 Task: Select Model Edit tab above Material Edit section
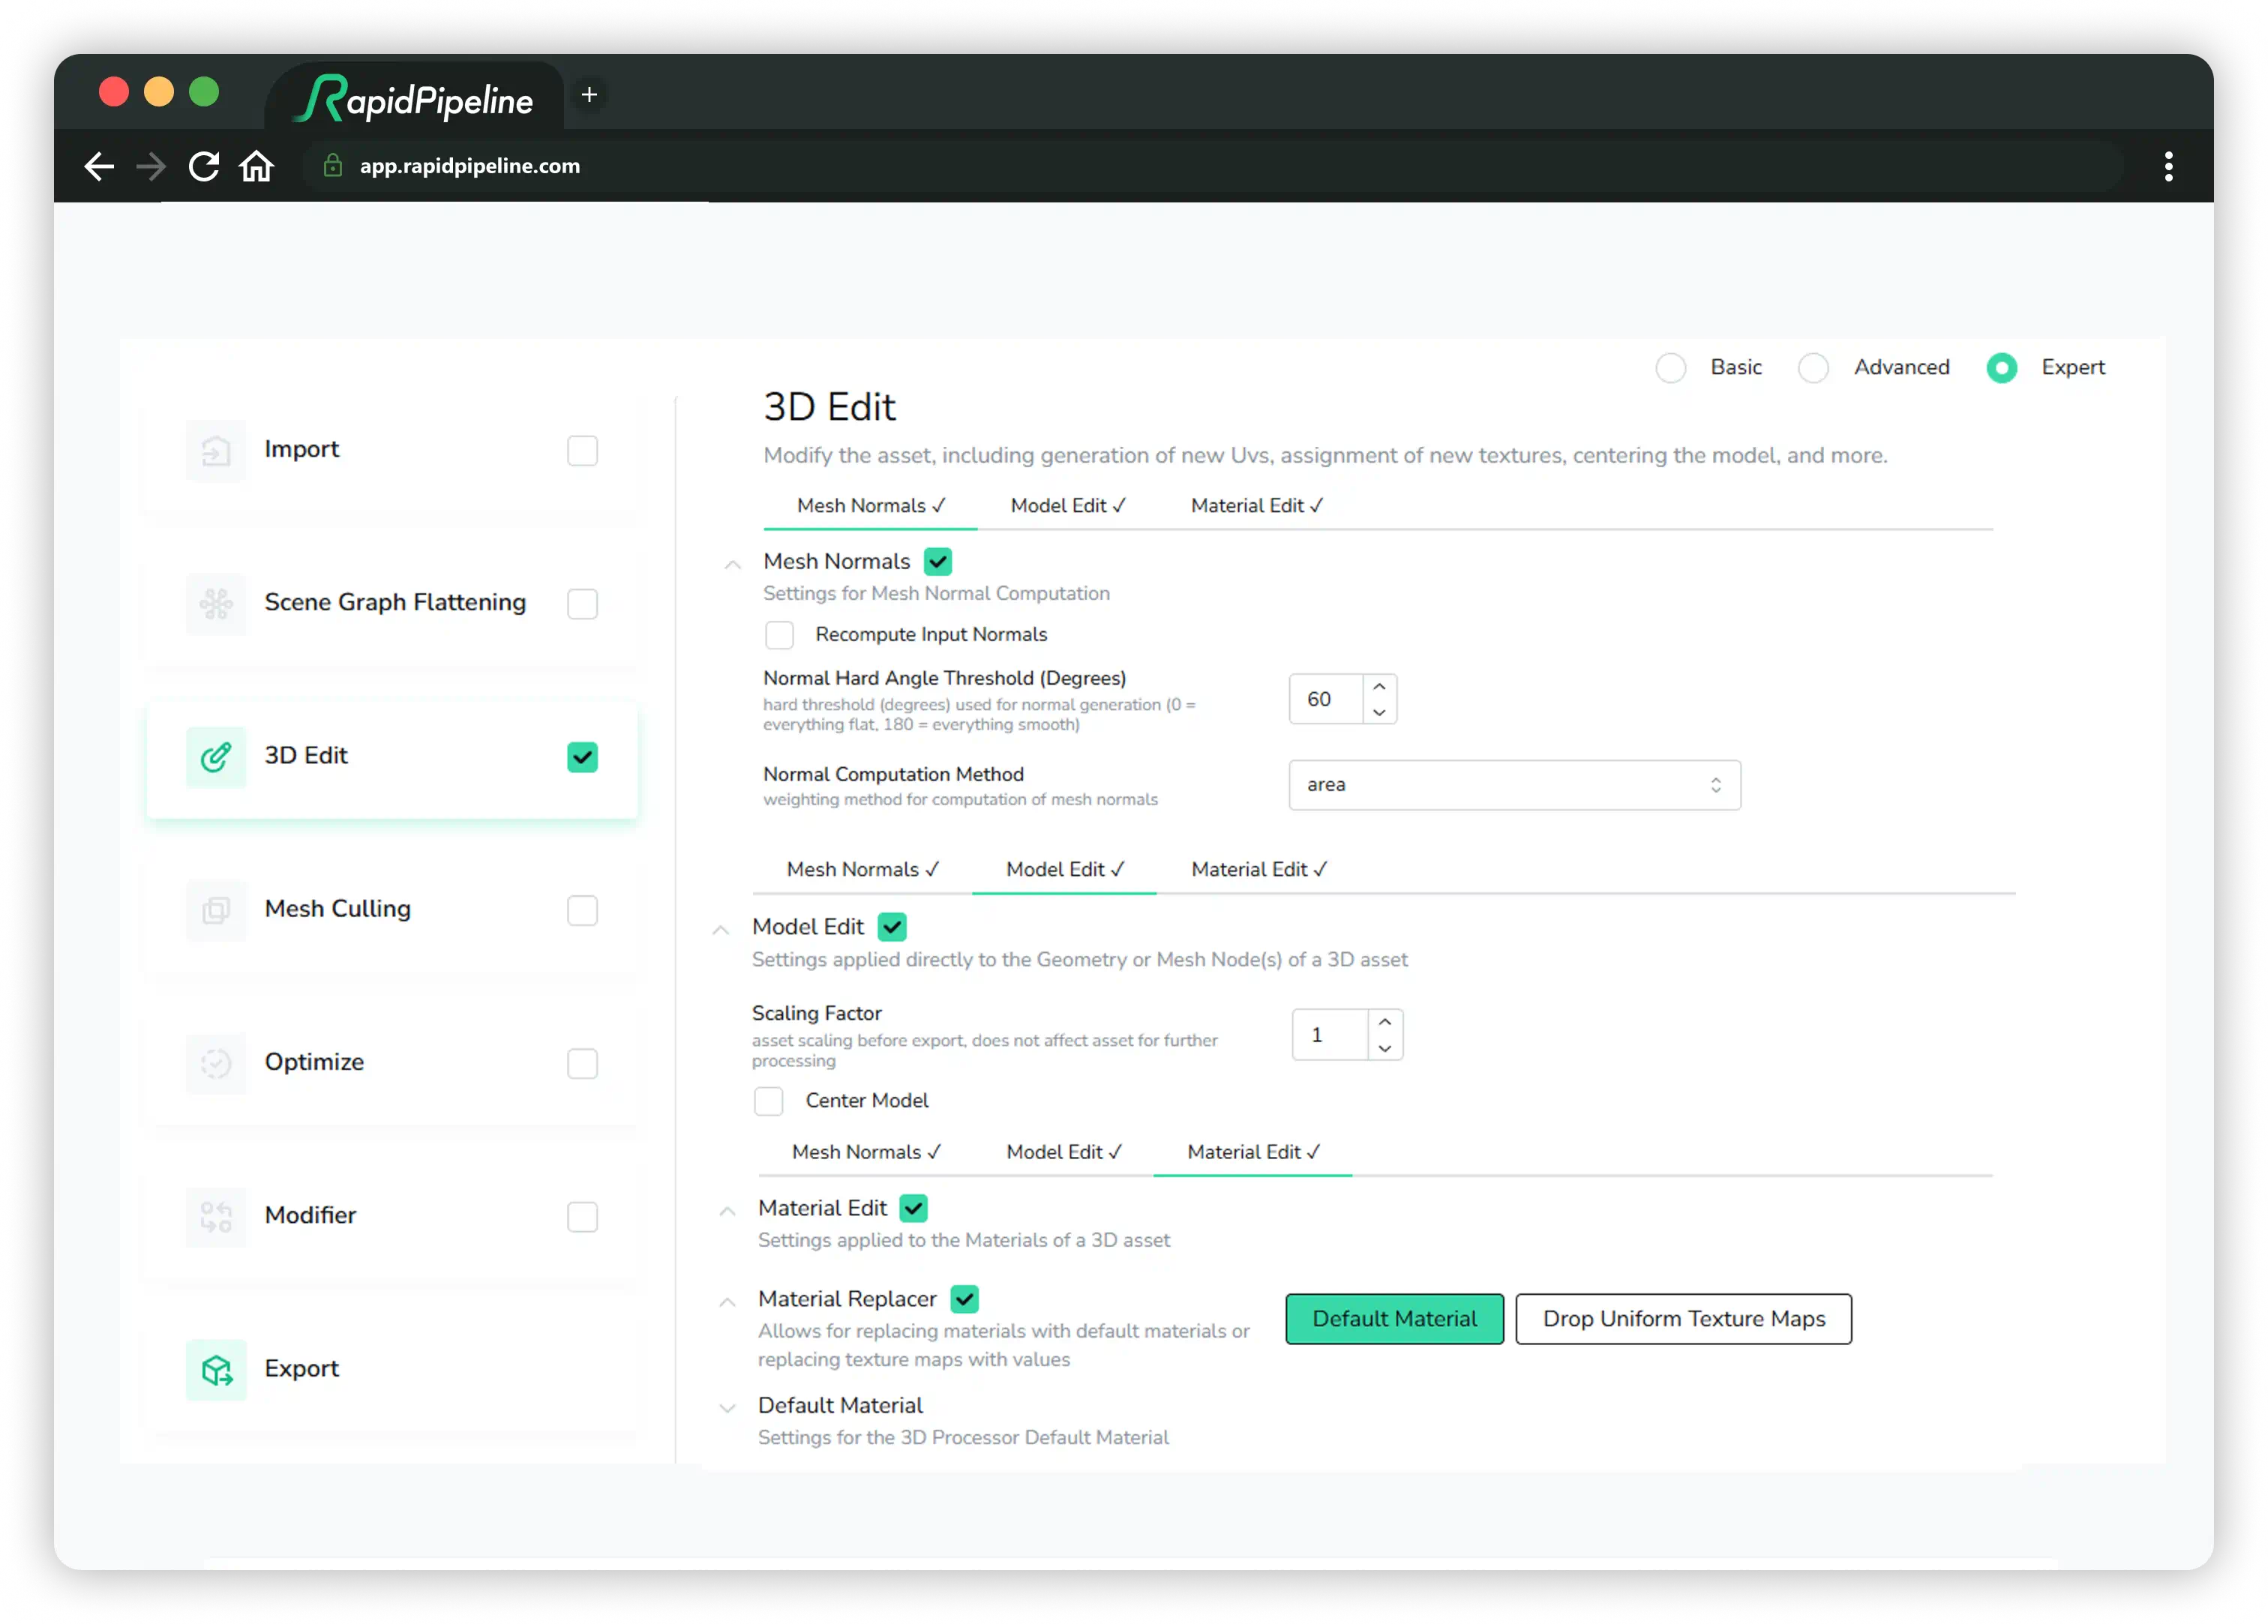(1063, 1153)
